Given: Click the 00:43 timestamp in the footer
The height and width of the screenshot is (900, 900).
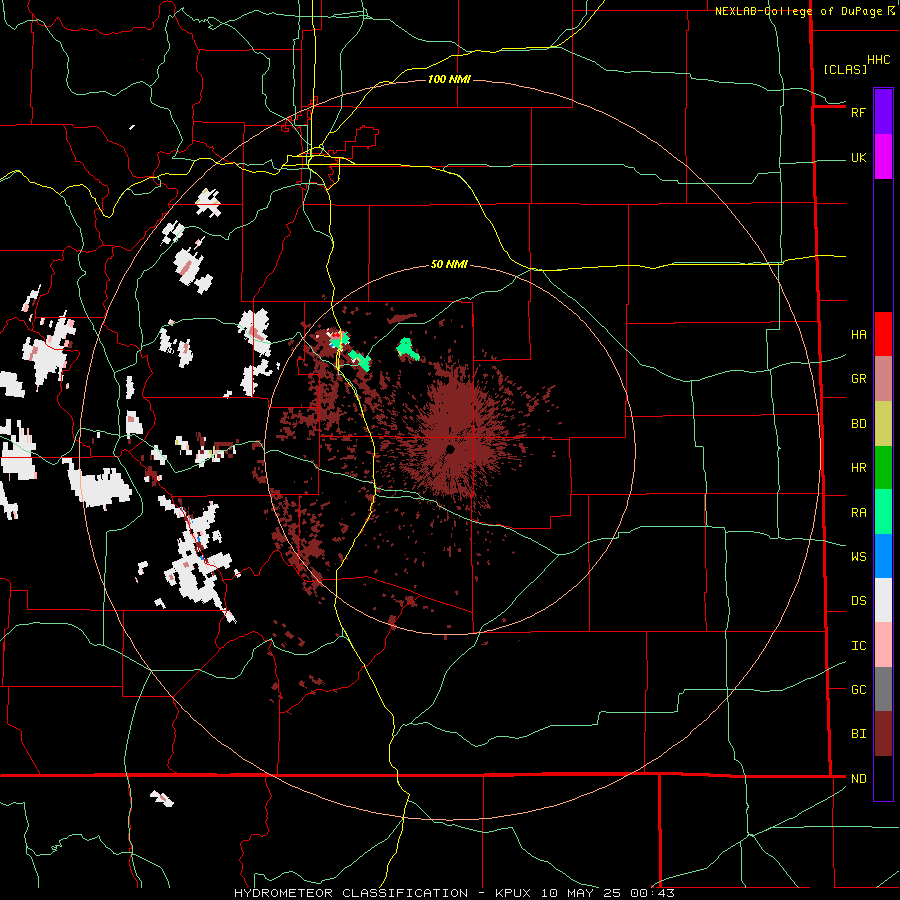Looking at the screenshot, I should tap(652, 893).
